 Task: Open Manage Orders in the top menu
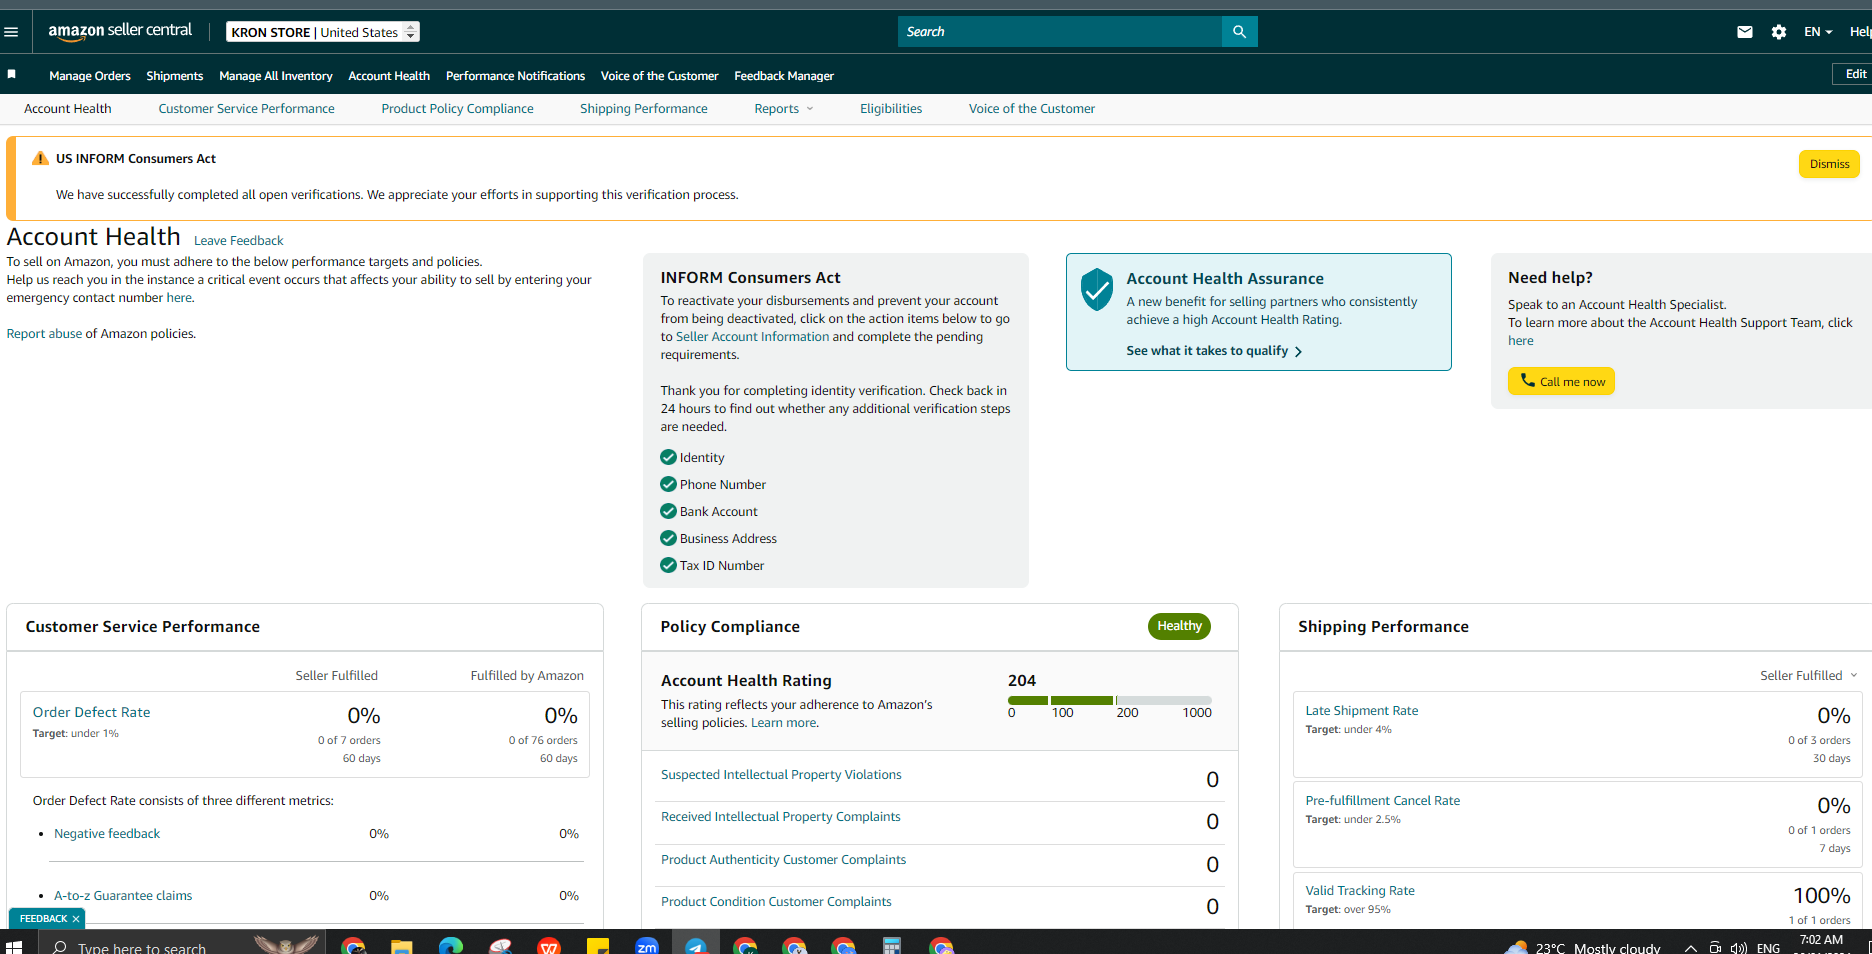coord(90,76)
